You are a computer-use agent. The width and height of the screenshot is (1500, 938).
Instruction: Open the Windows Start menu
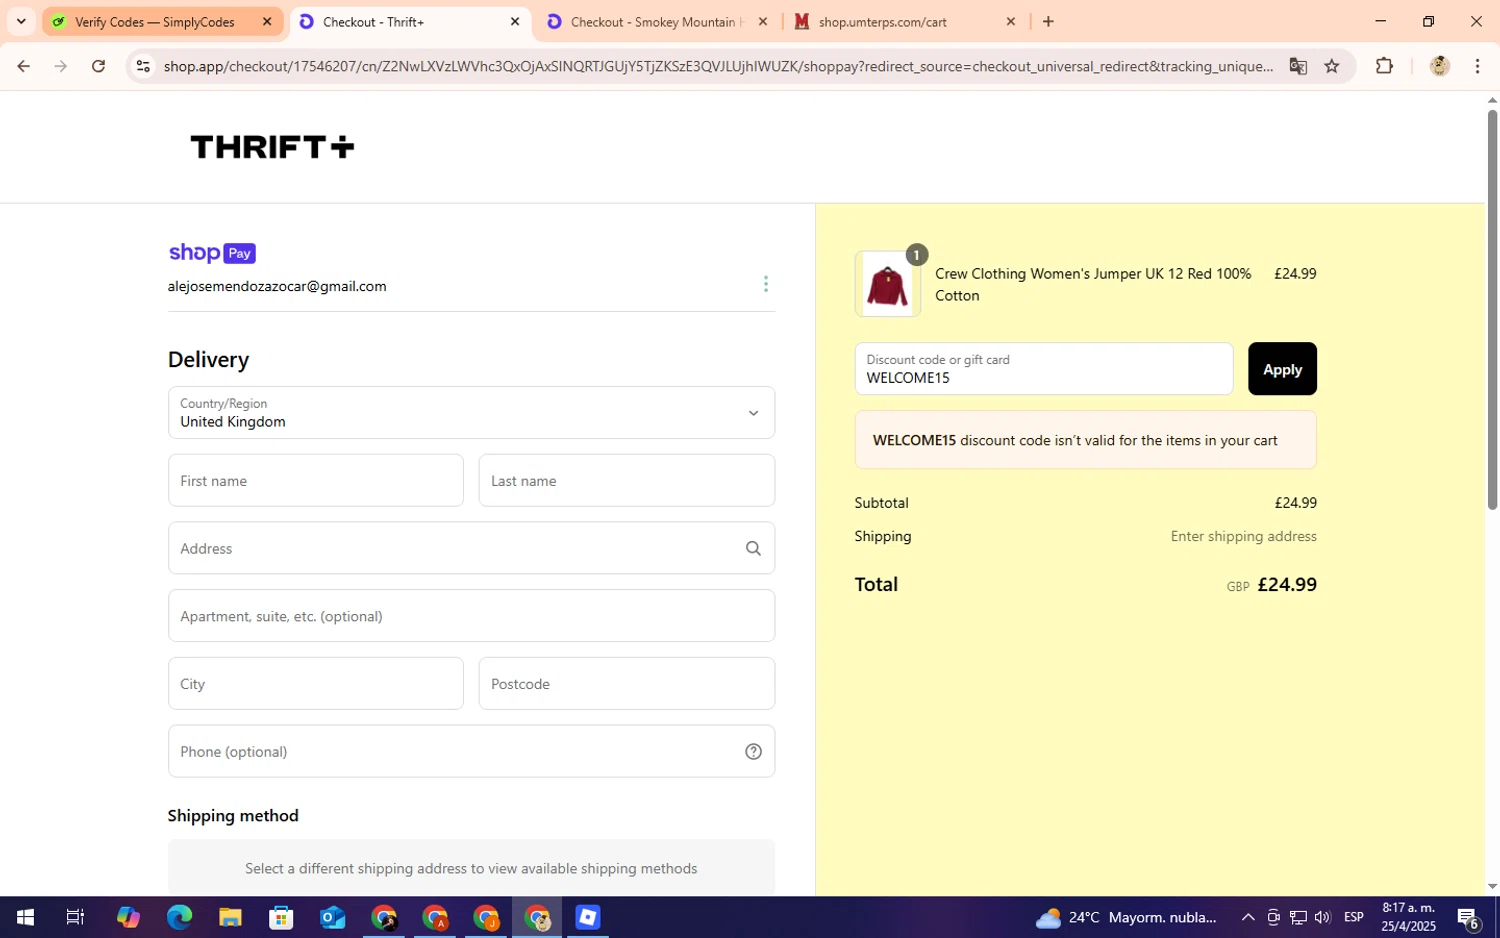tap(25, 917)
